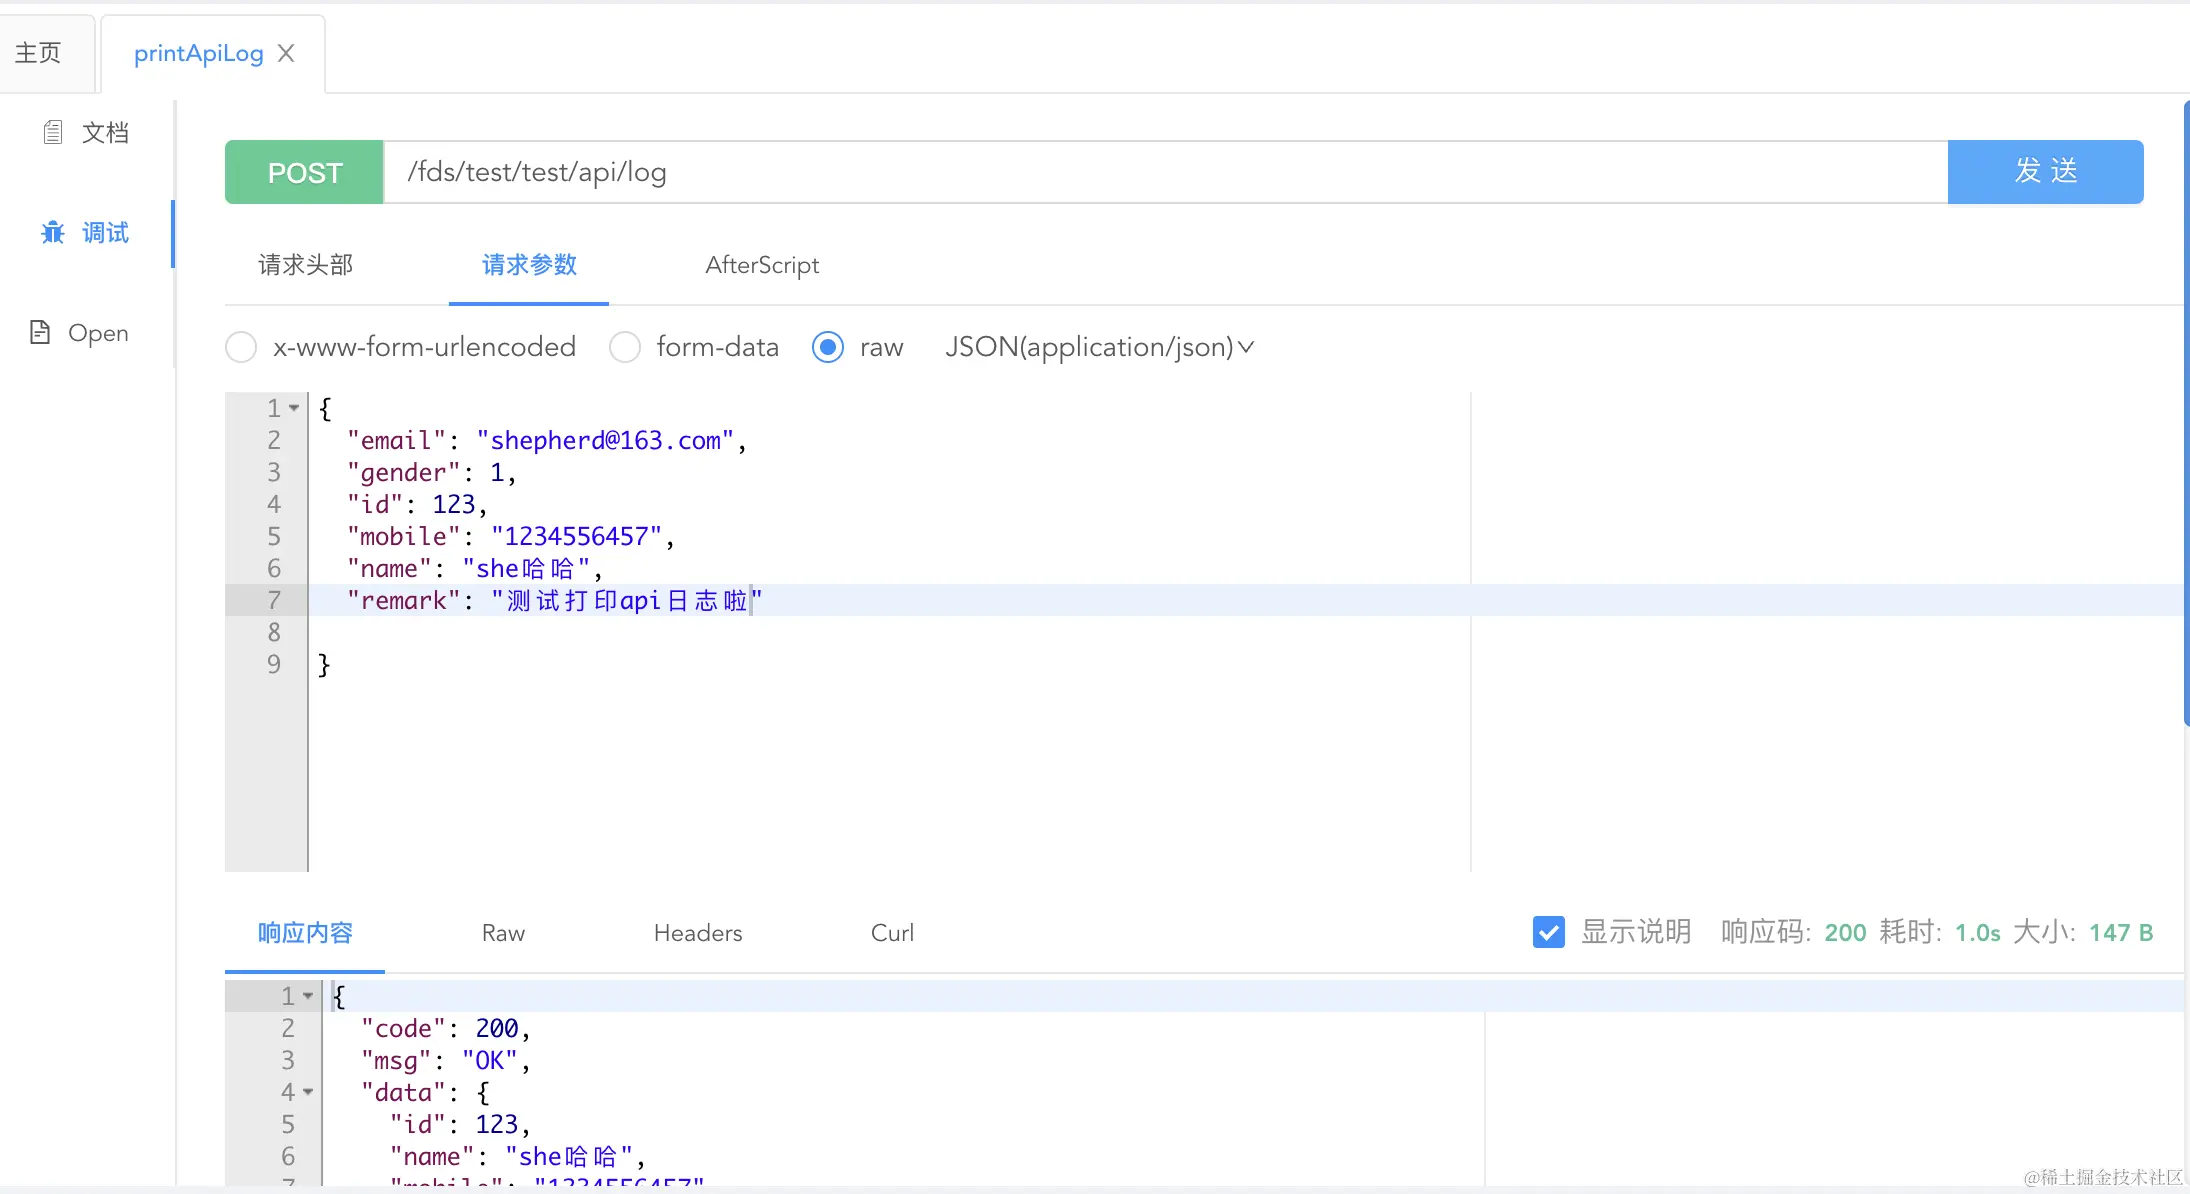
Task: Toggle the 显示说明 checkbox
Action: pyautogui.click(x=1548, y=932)
